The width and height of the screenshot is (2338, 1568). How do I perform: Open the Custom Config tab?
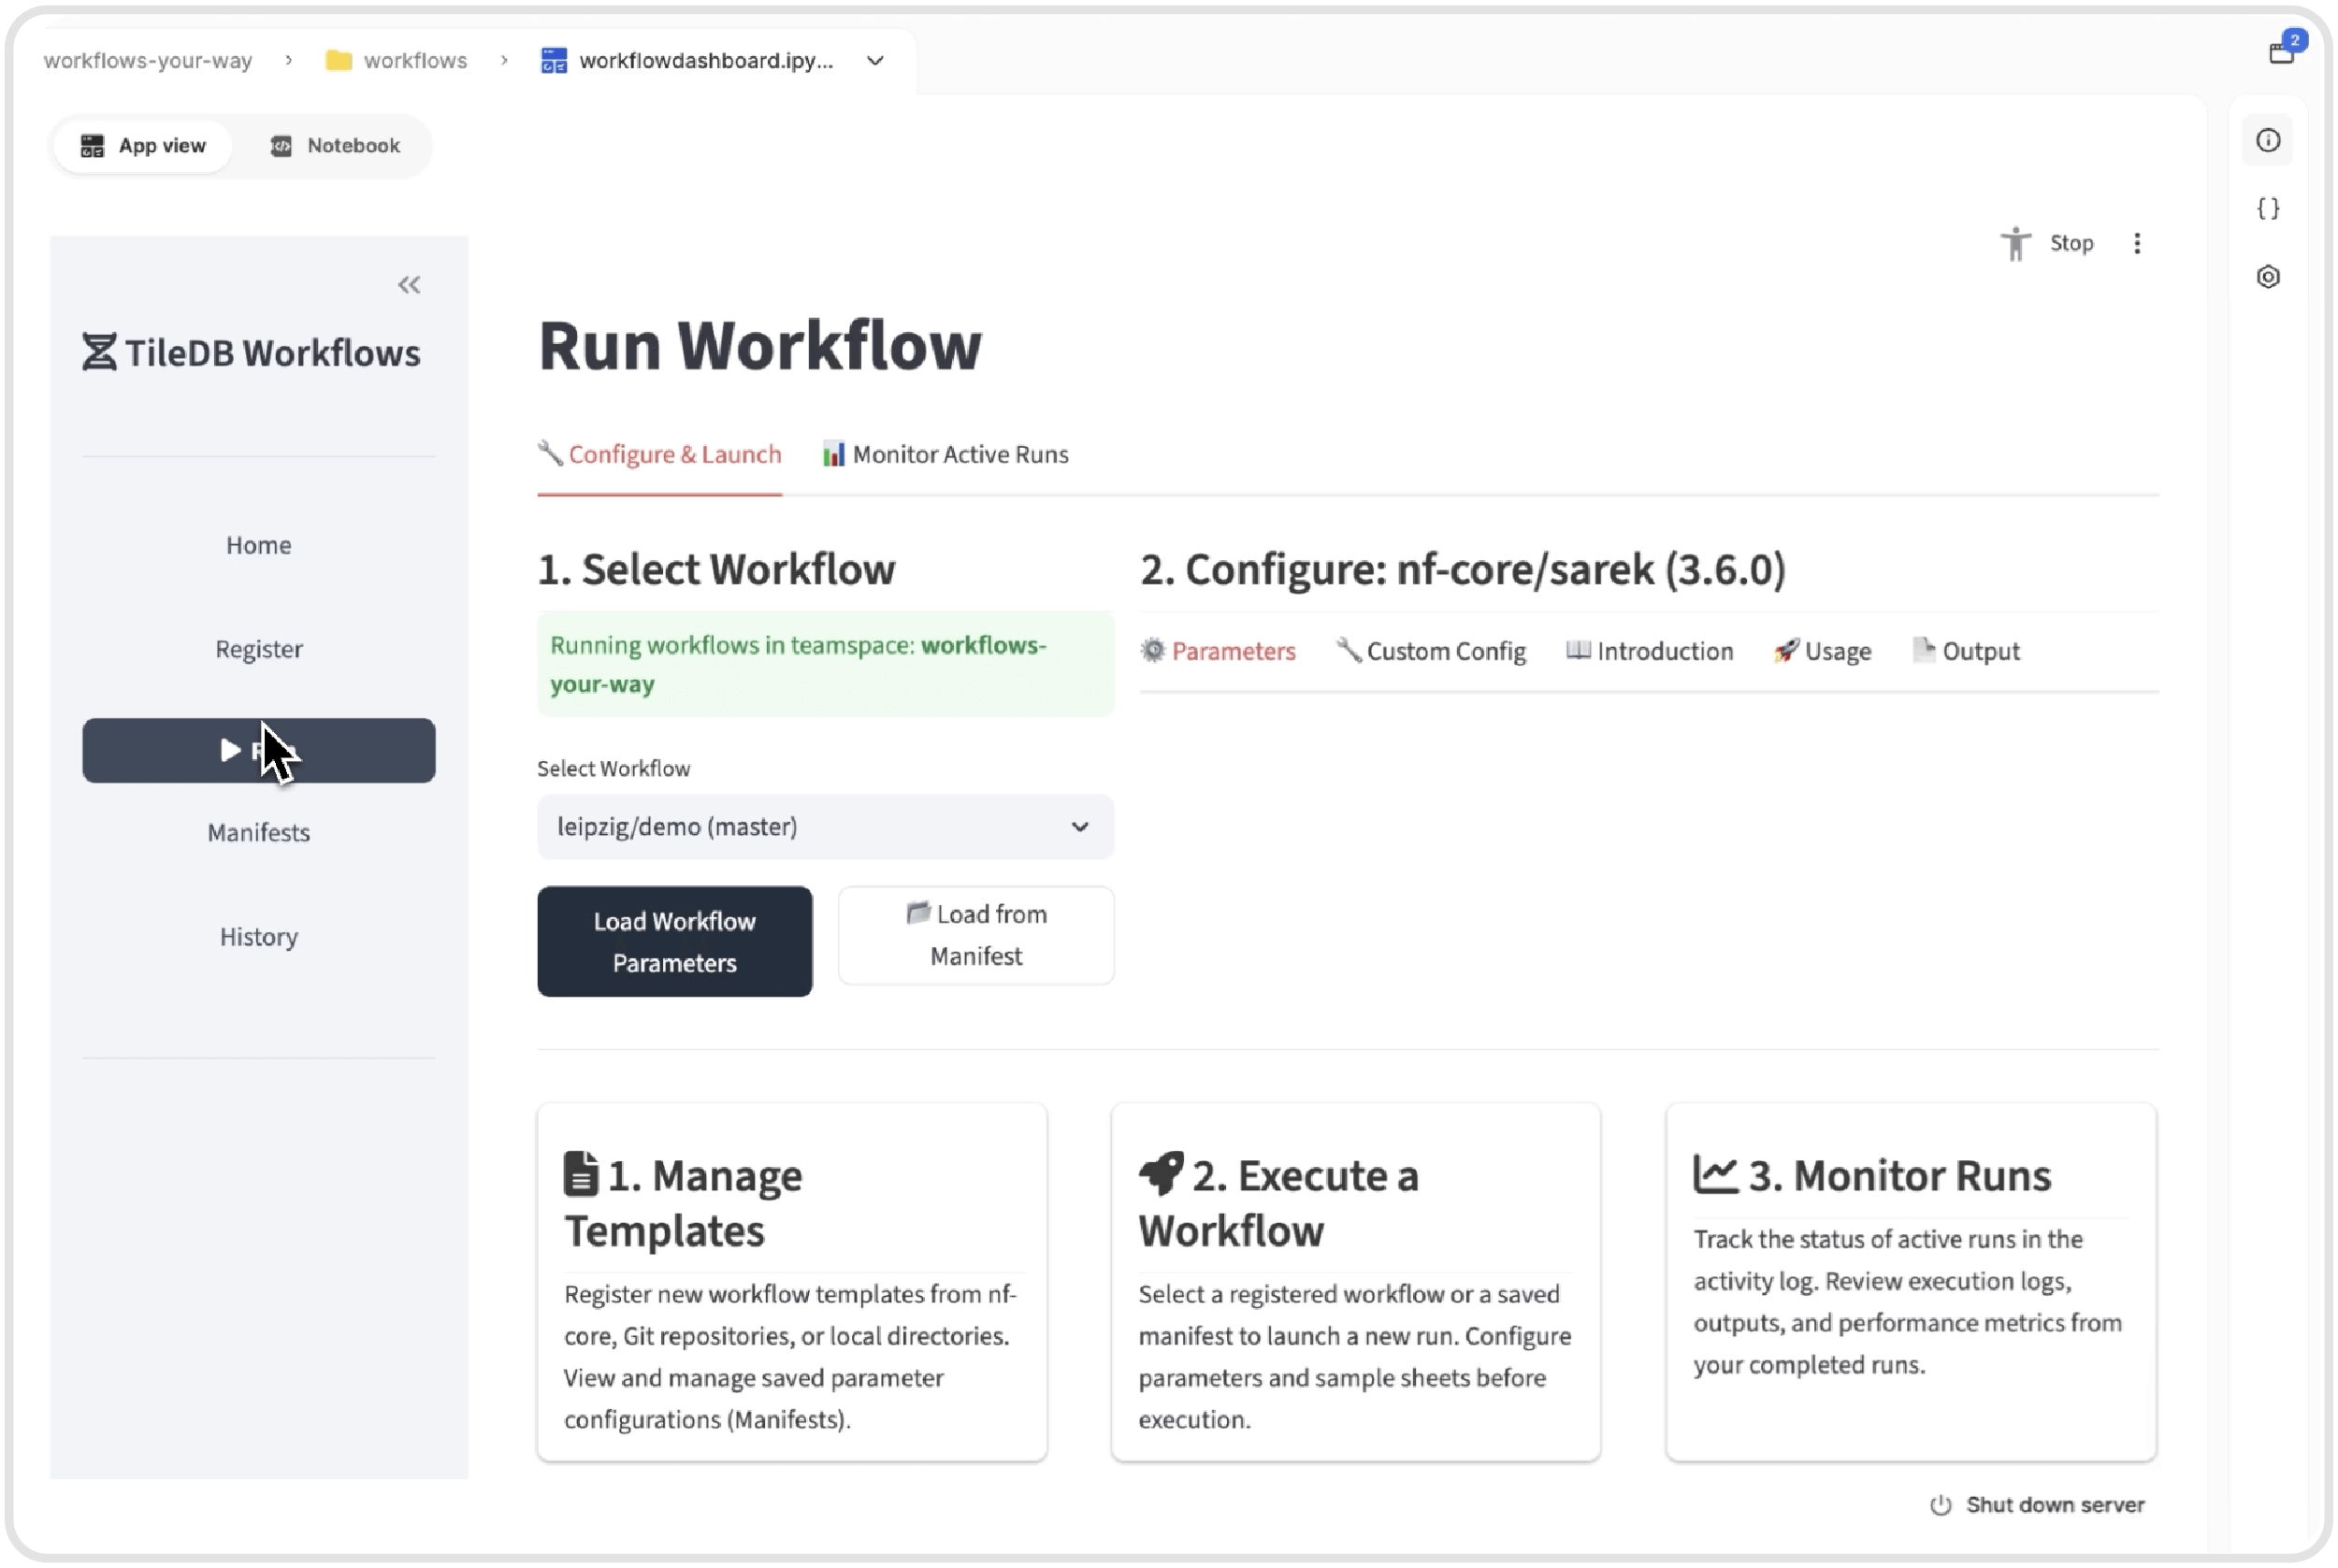(x=1431, y=652)
